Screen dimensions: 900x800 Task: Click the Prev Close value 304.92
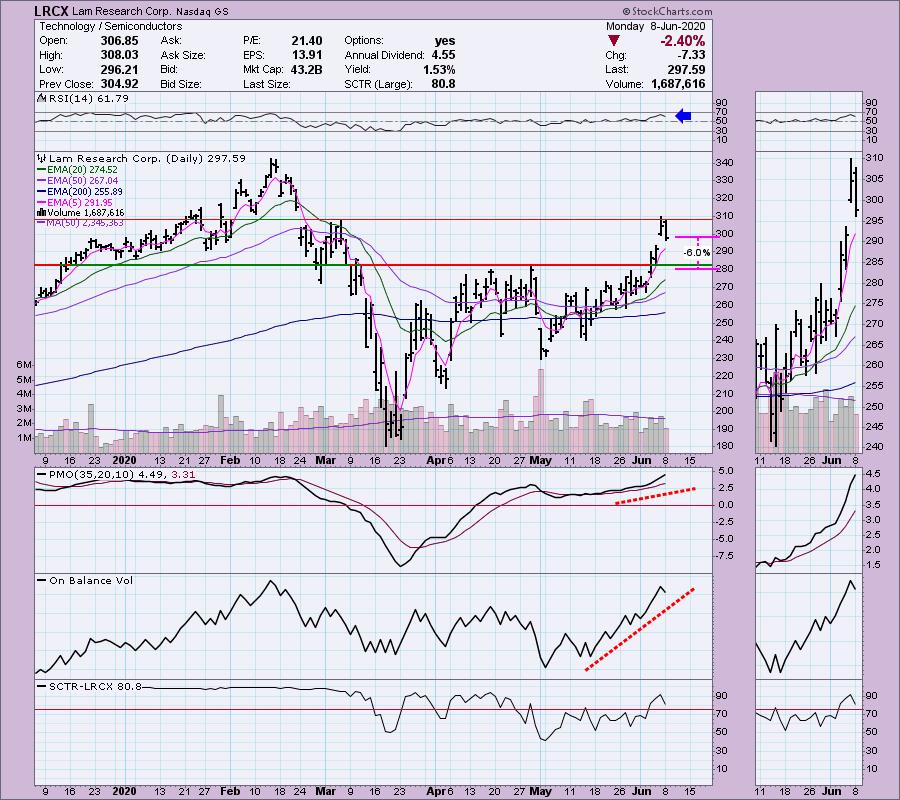pyautogui.click(x=119, y=84)
